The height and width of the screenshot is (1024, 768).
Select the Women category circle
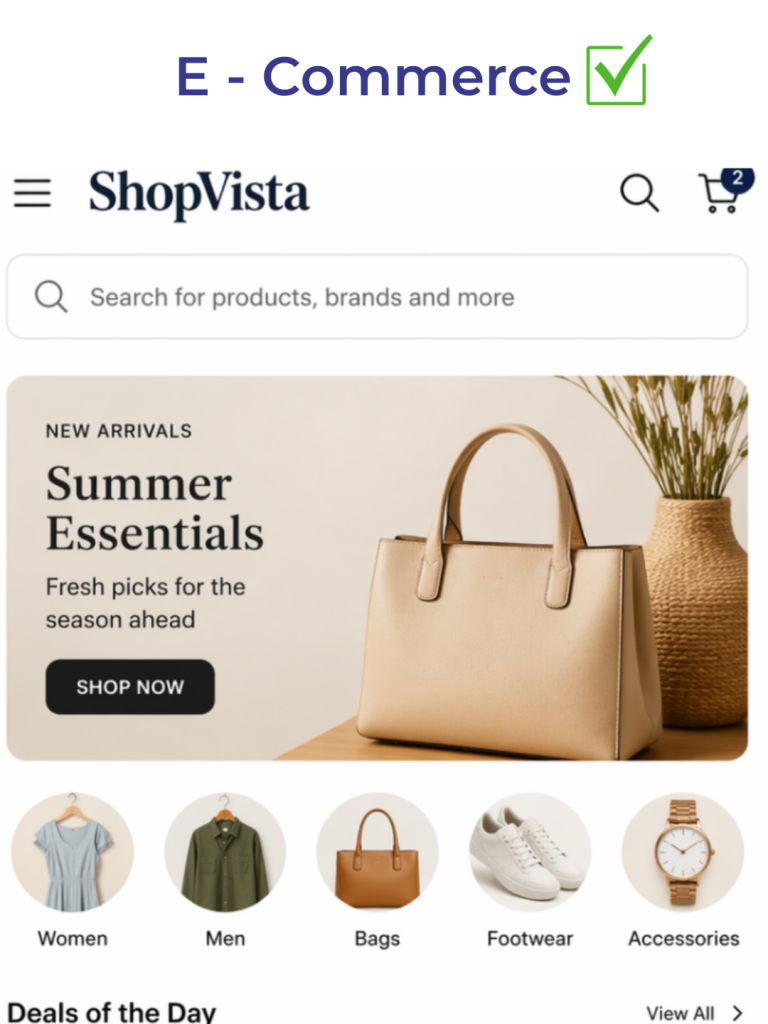[72, 853]
